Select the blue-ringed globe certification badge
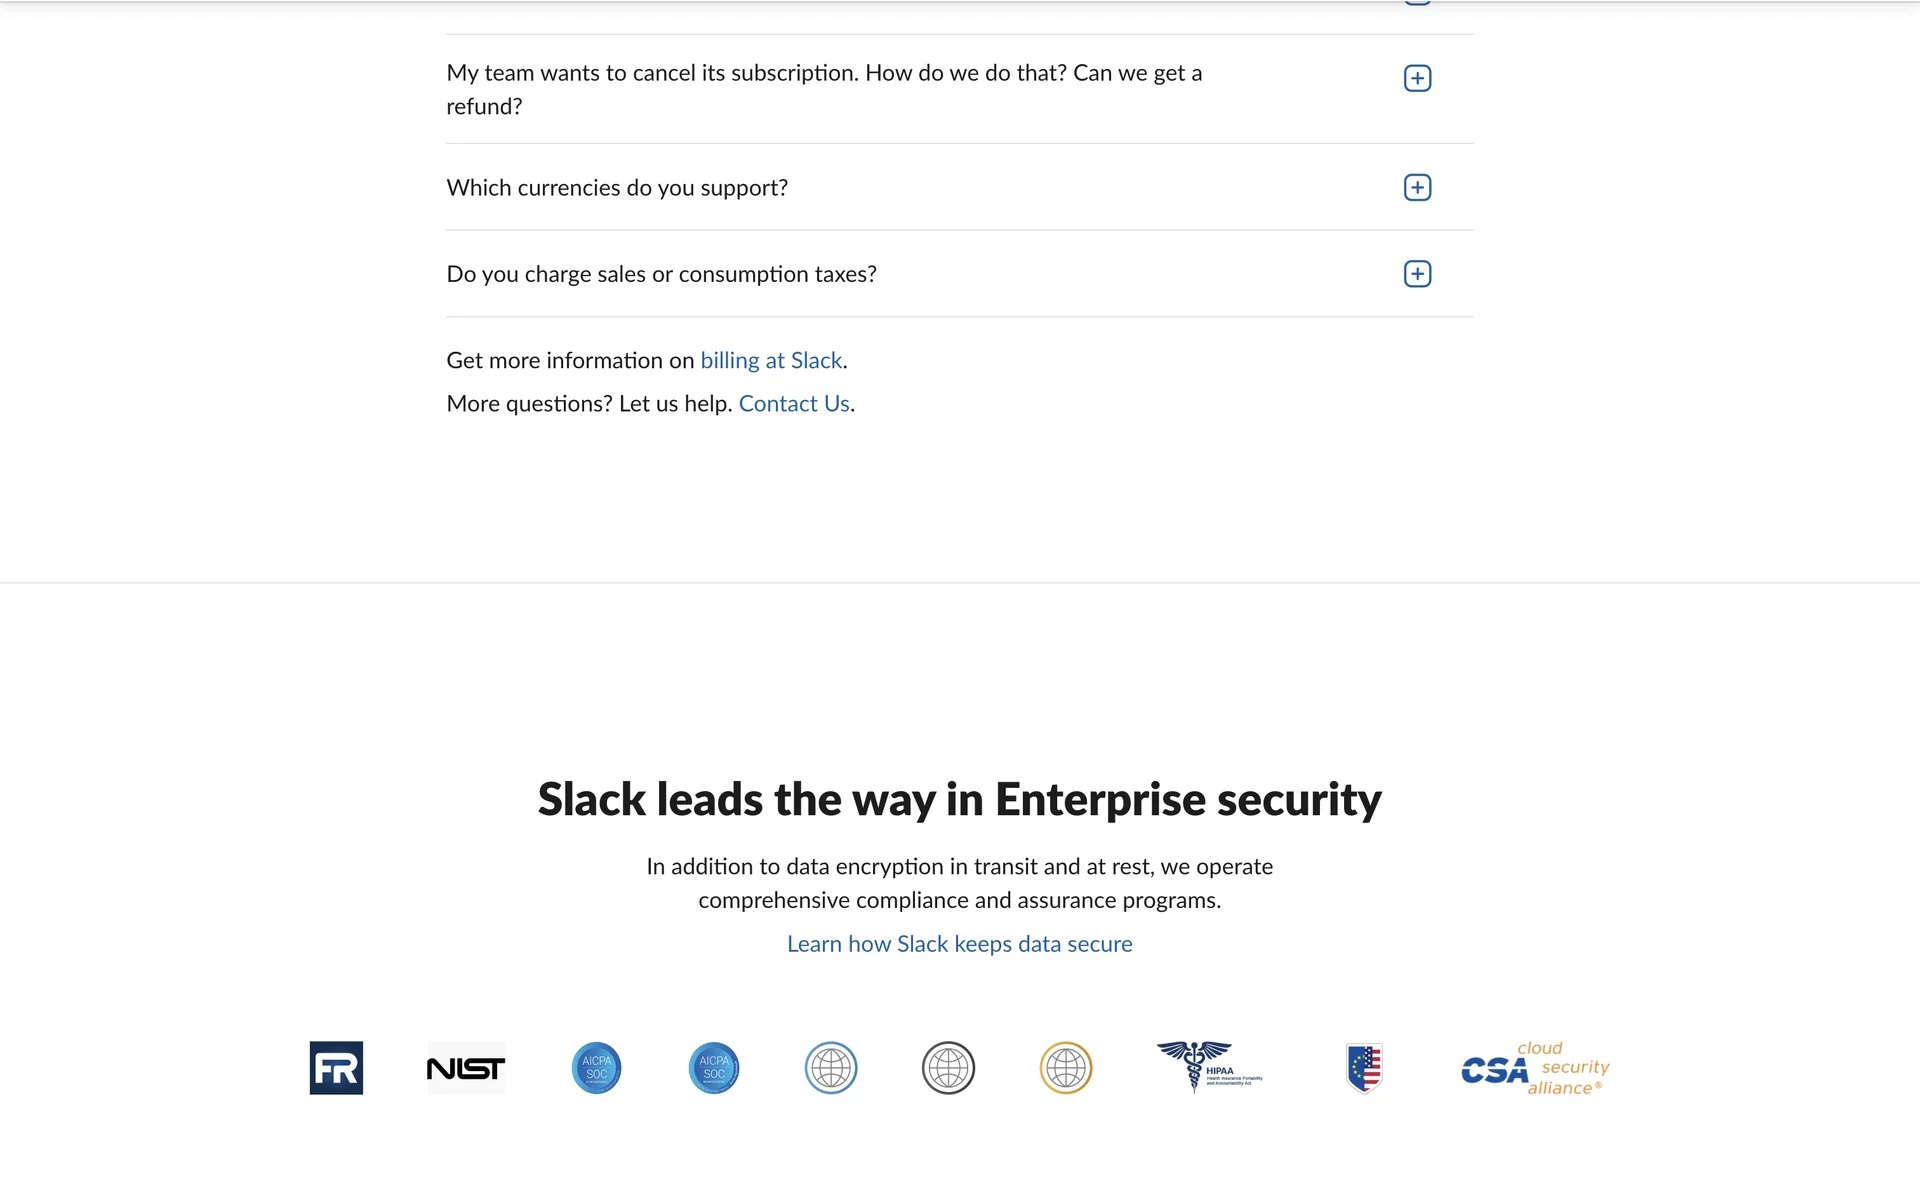 coord(831,1068)
